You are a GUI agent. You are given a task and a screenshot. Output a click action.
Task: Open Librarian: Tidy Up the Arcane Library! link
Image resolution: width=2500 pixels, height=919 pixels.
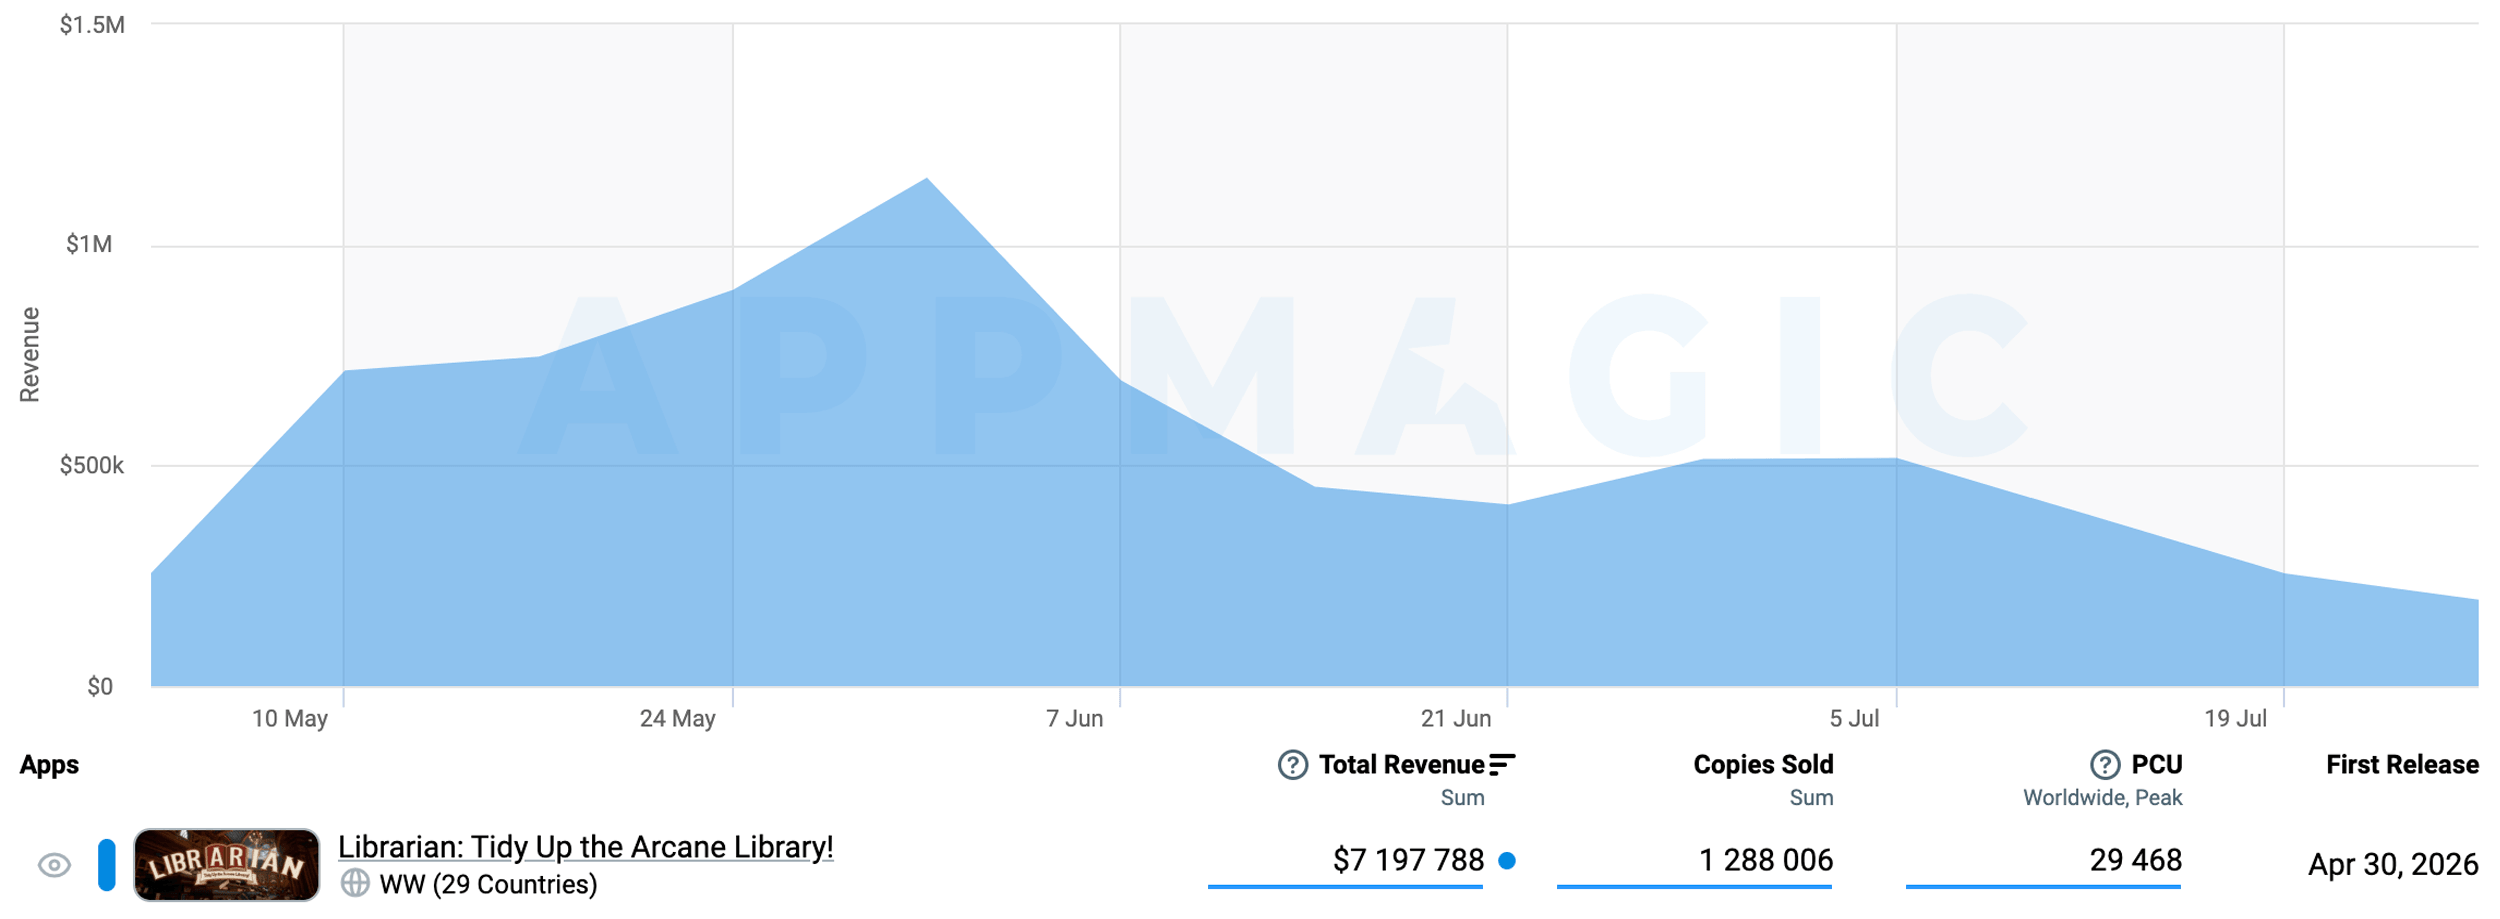click(586, 847)
